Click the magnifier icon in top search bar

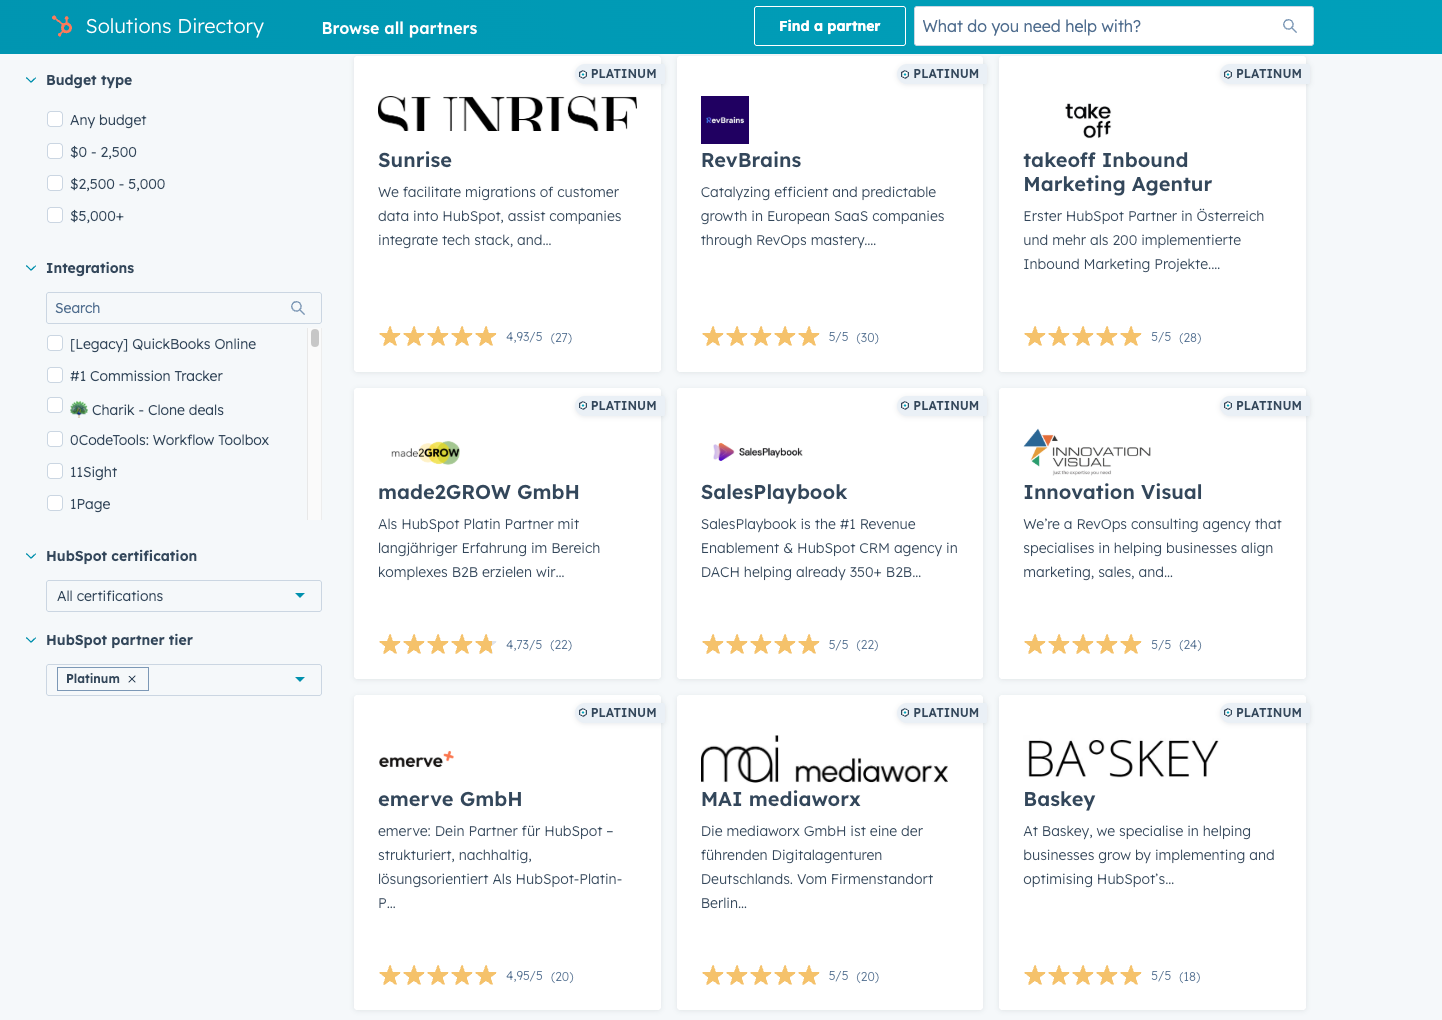1290,26
